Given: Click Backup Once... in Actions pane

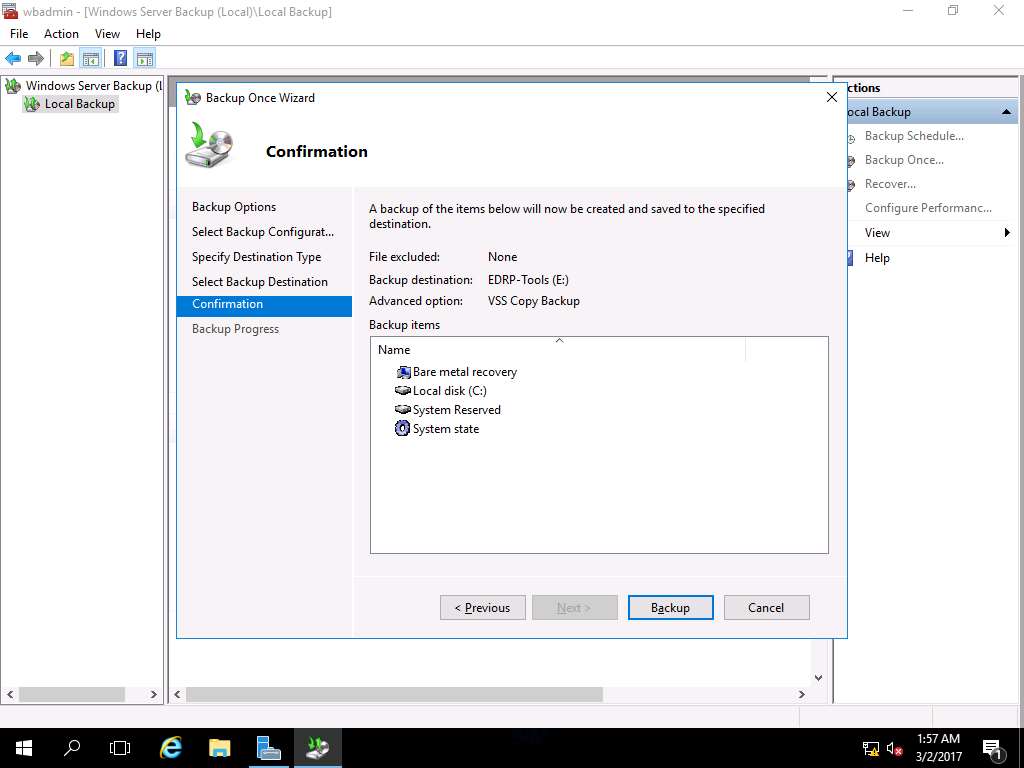Looking at the screenshot, I should click(904, 160).
